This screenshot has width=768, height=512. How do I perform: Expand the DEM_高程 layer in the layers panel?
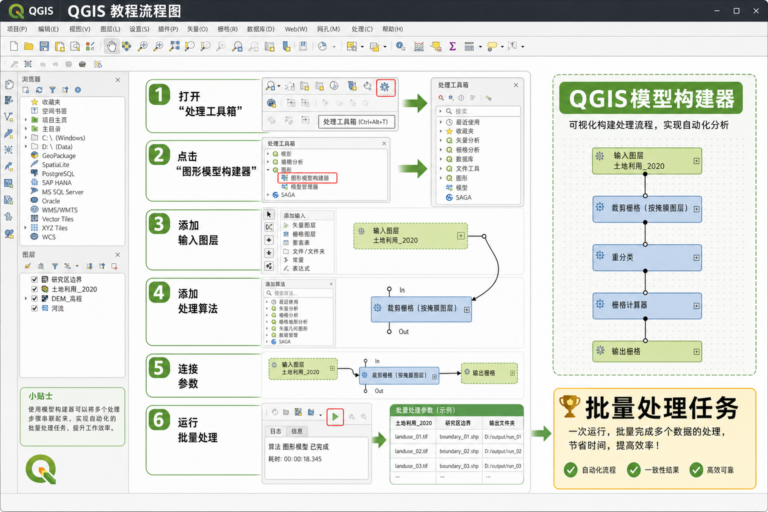[26, 298]
